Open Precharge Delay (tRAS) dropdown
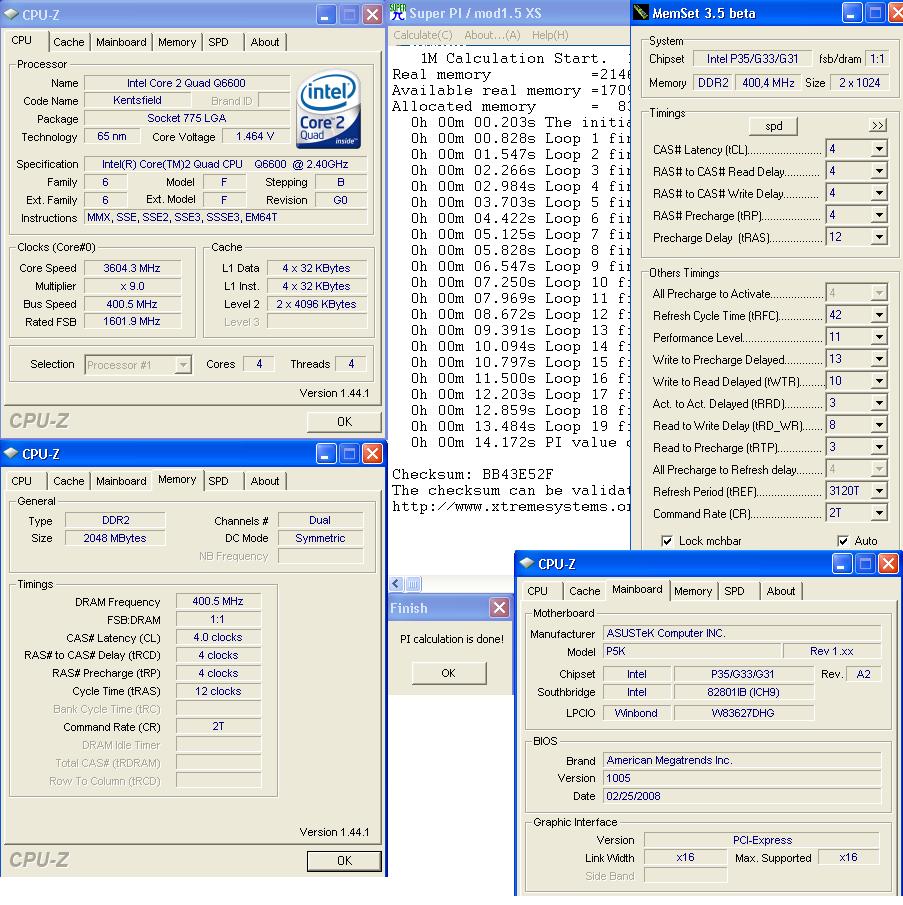This screenshot has height=905, width=903. pos(878,237)
